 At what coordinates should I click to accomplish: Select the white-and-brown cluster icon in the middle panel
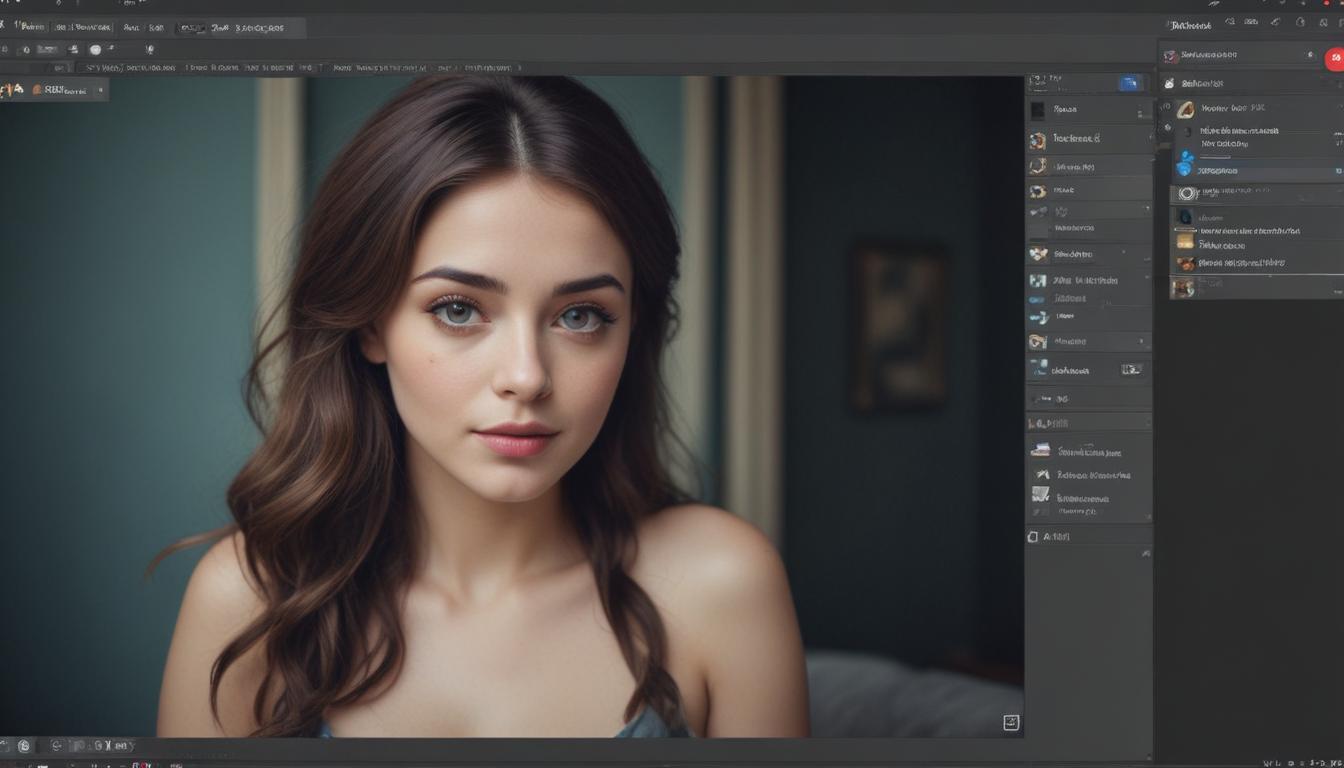tap(1038, 254)
